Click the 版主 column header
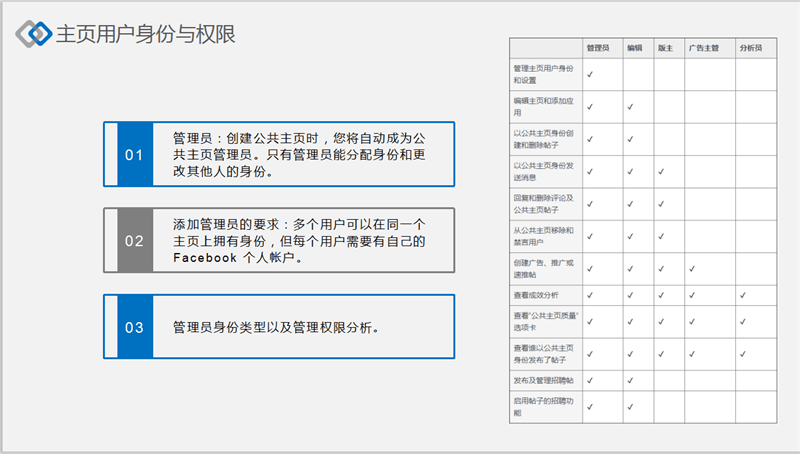This screenshot has height=454, width=800. (x=665, y=48)
